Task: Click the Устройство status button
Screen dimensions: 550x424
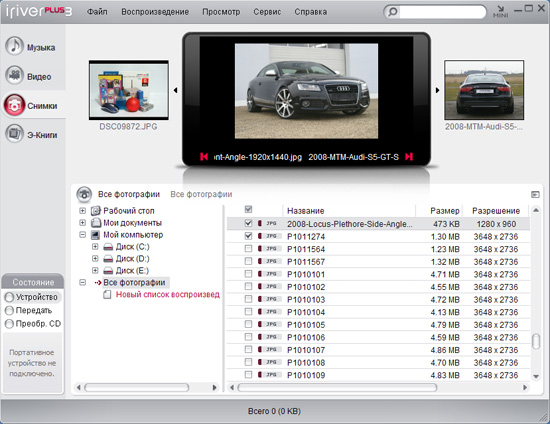Action: (x=33, y=297)
